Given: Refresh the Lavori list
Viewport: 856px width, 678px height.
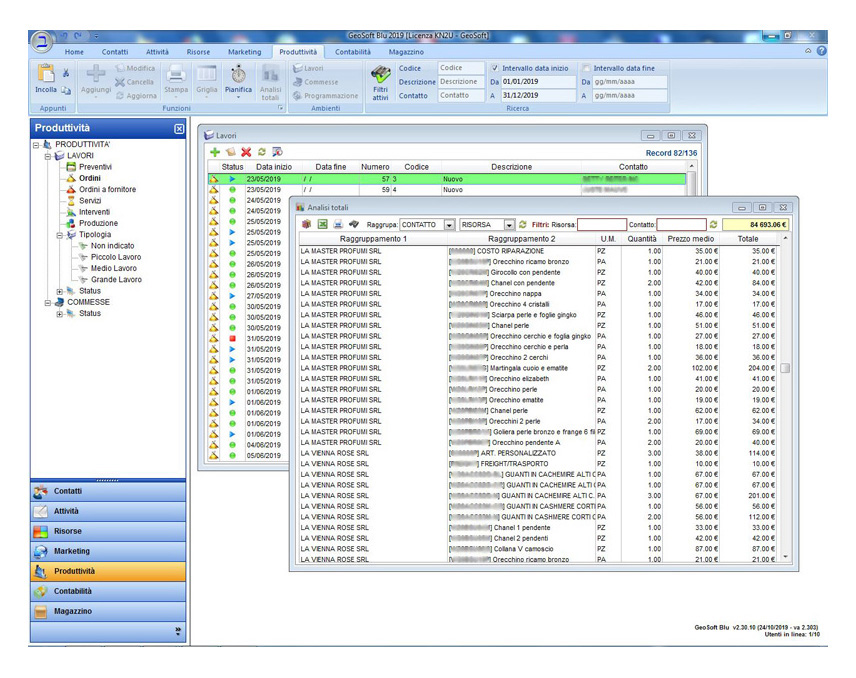Looking at the screenshot, I should coord(262,152).
